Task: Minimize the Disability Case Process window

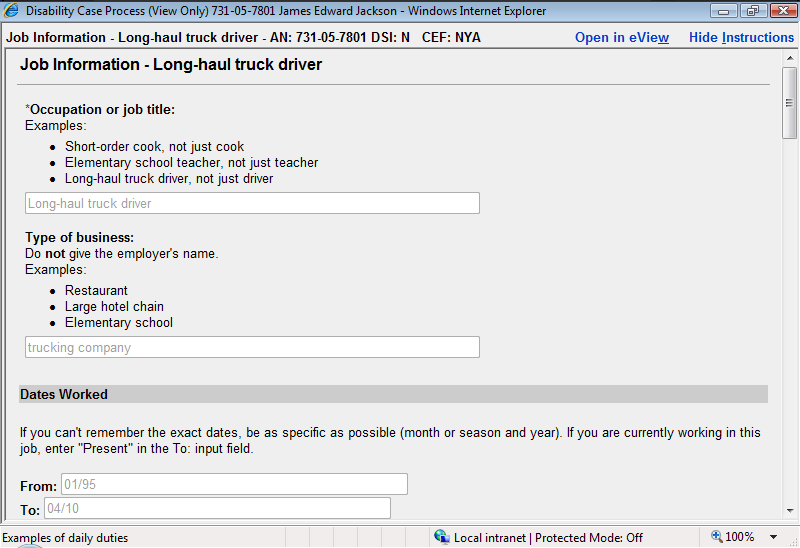Action: coord(722,11)
